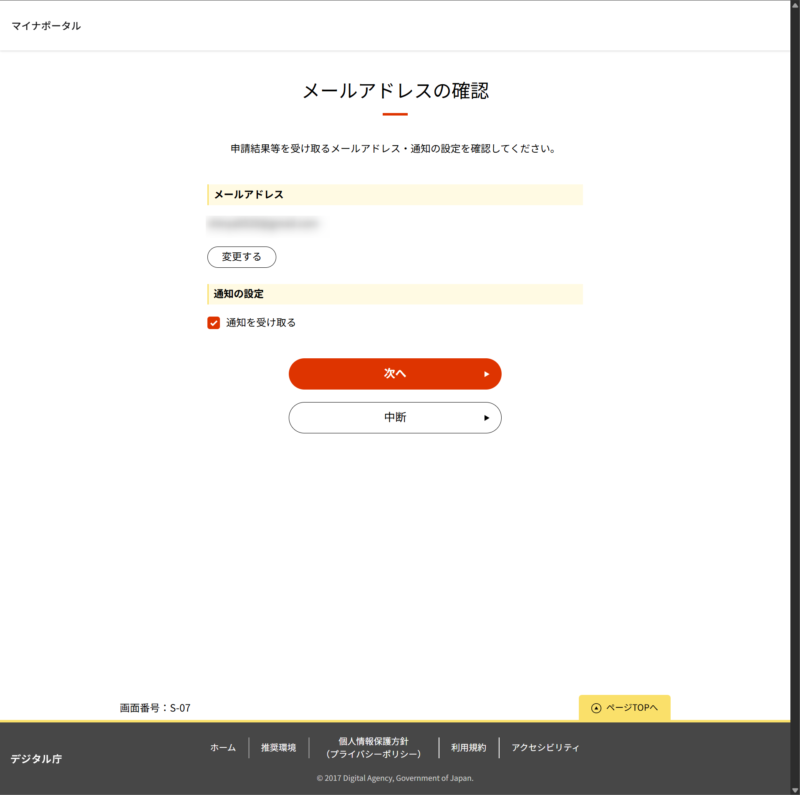
Task: Click the 通知の設定 section heading
Action: click(x=238, y=294)
